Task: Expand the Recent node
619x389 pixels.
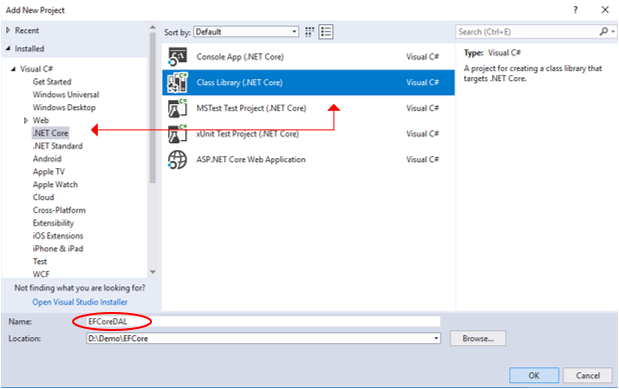Action: pos(8,30)
